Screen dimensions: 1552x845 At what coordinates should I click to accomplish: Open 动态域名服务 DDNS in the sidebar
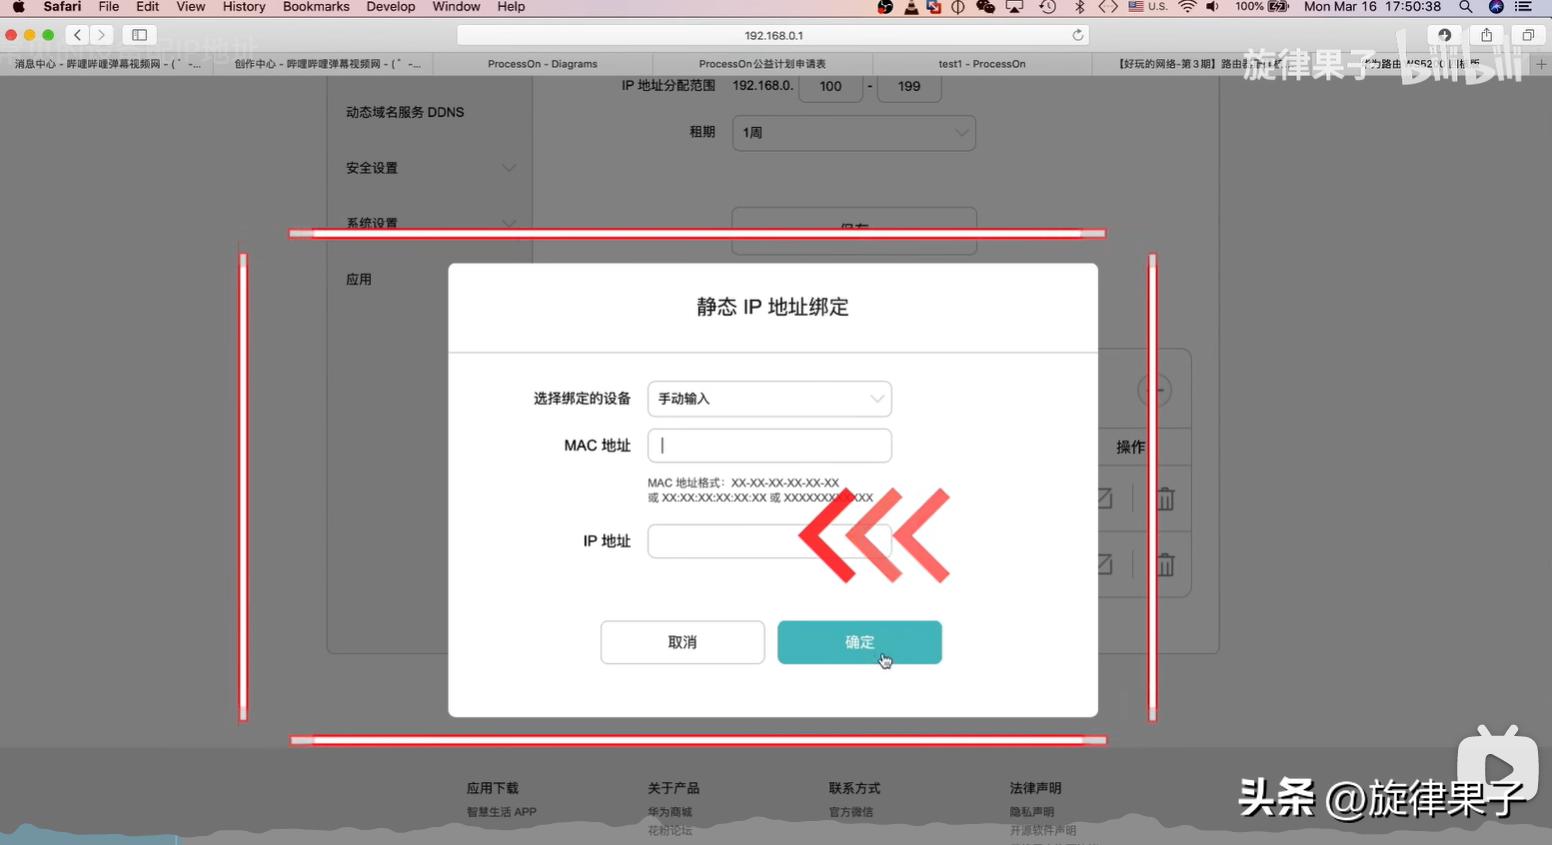[405, 112]
